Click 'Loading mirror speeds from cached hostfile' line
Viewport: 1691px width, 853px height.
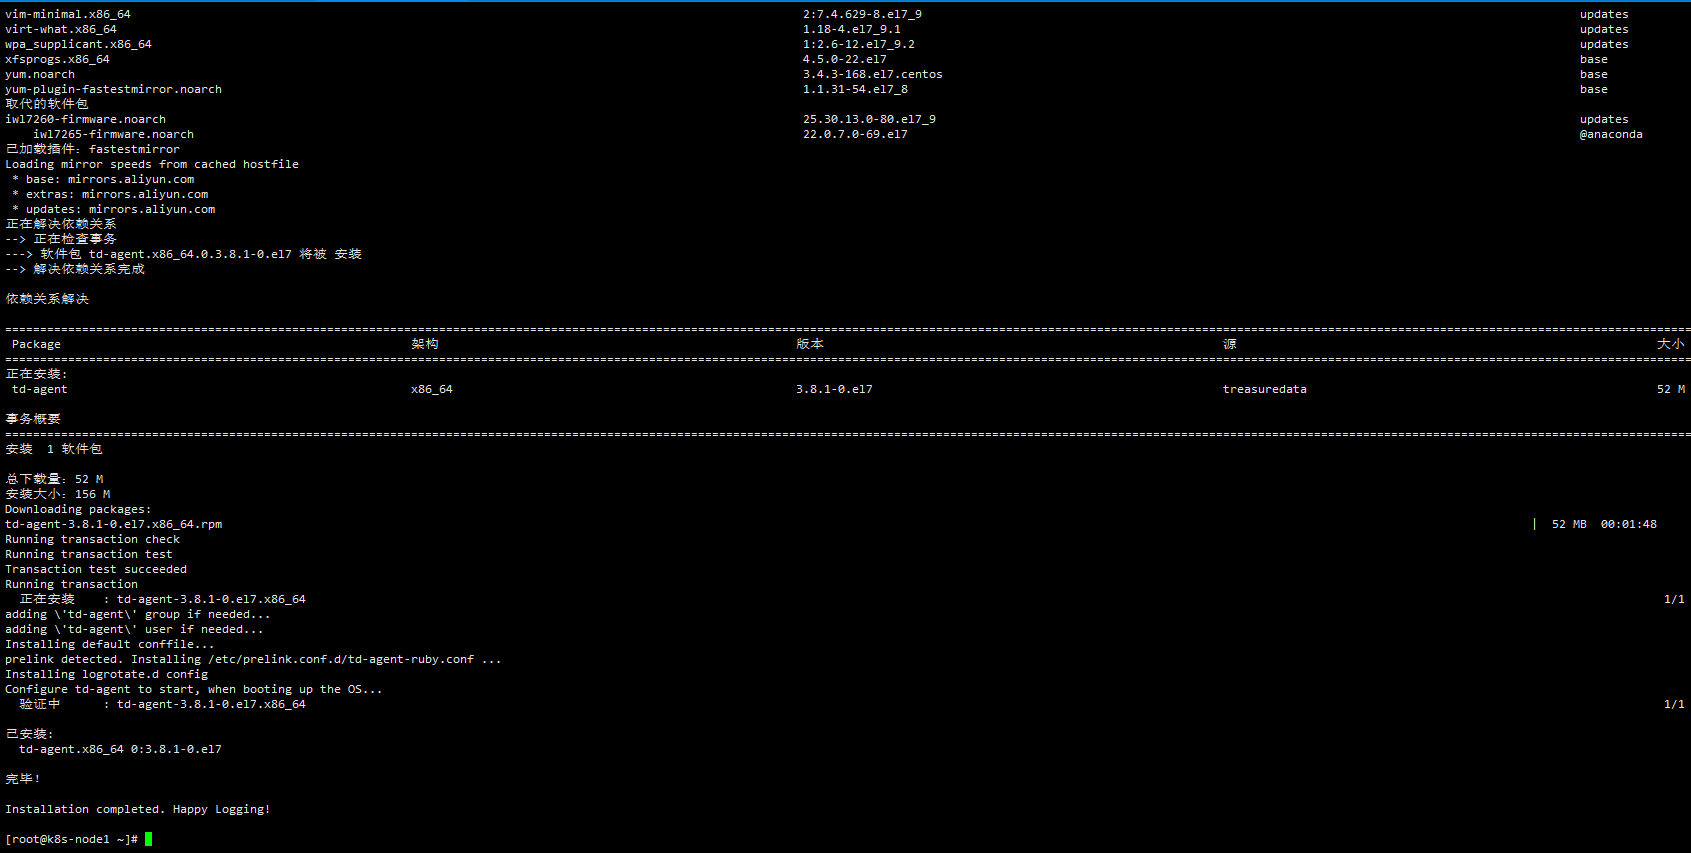point(152,164)
